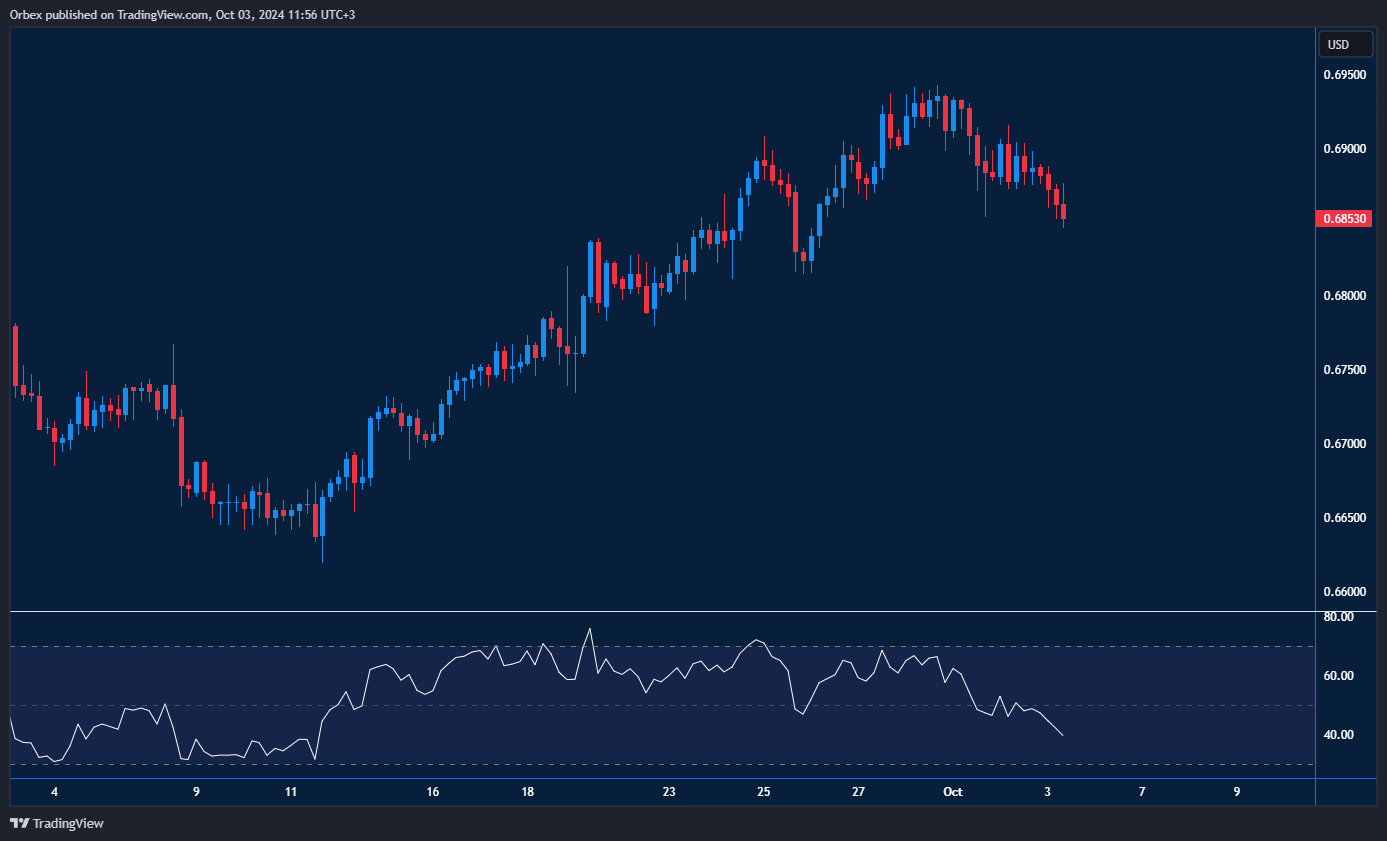Viewport: 1387px width, 841px height.
Task: Click the 40.00 indicator scale label
Action: click(x=1338, y=735)
